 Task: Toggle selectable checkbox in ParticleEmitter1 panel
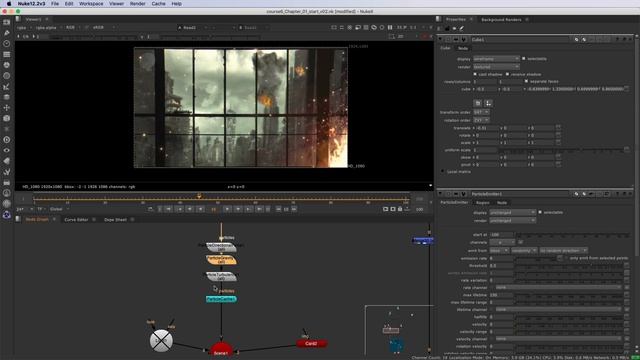pyautogui.click(x=540, y=212)
